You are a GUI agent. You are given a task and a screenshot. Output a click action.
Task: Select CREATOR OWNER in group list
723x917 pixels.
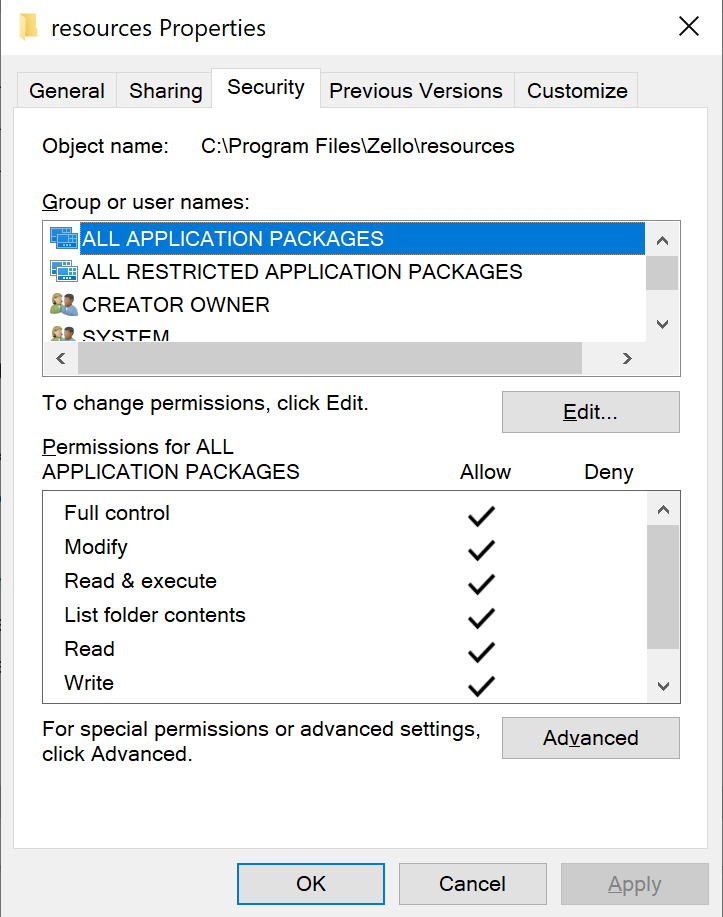coord(175,305)
